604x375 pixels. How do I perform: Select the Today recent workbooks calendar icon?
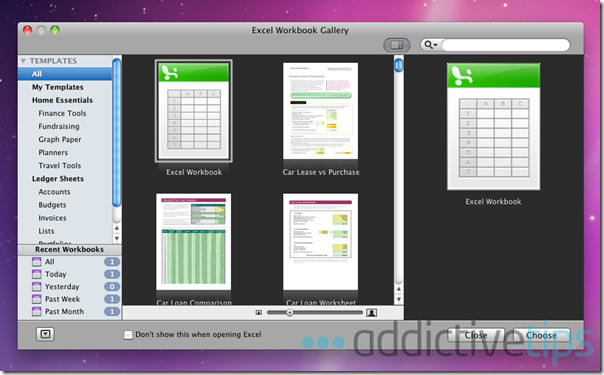tap(37, 274)
